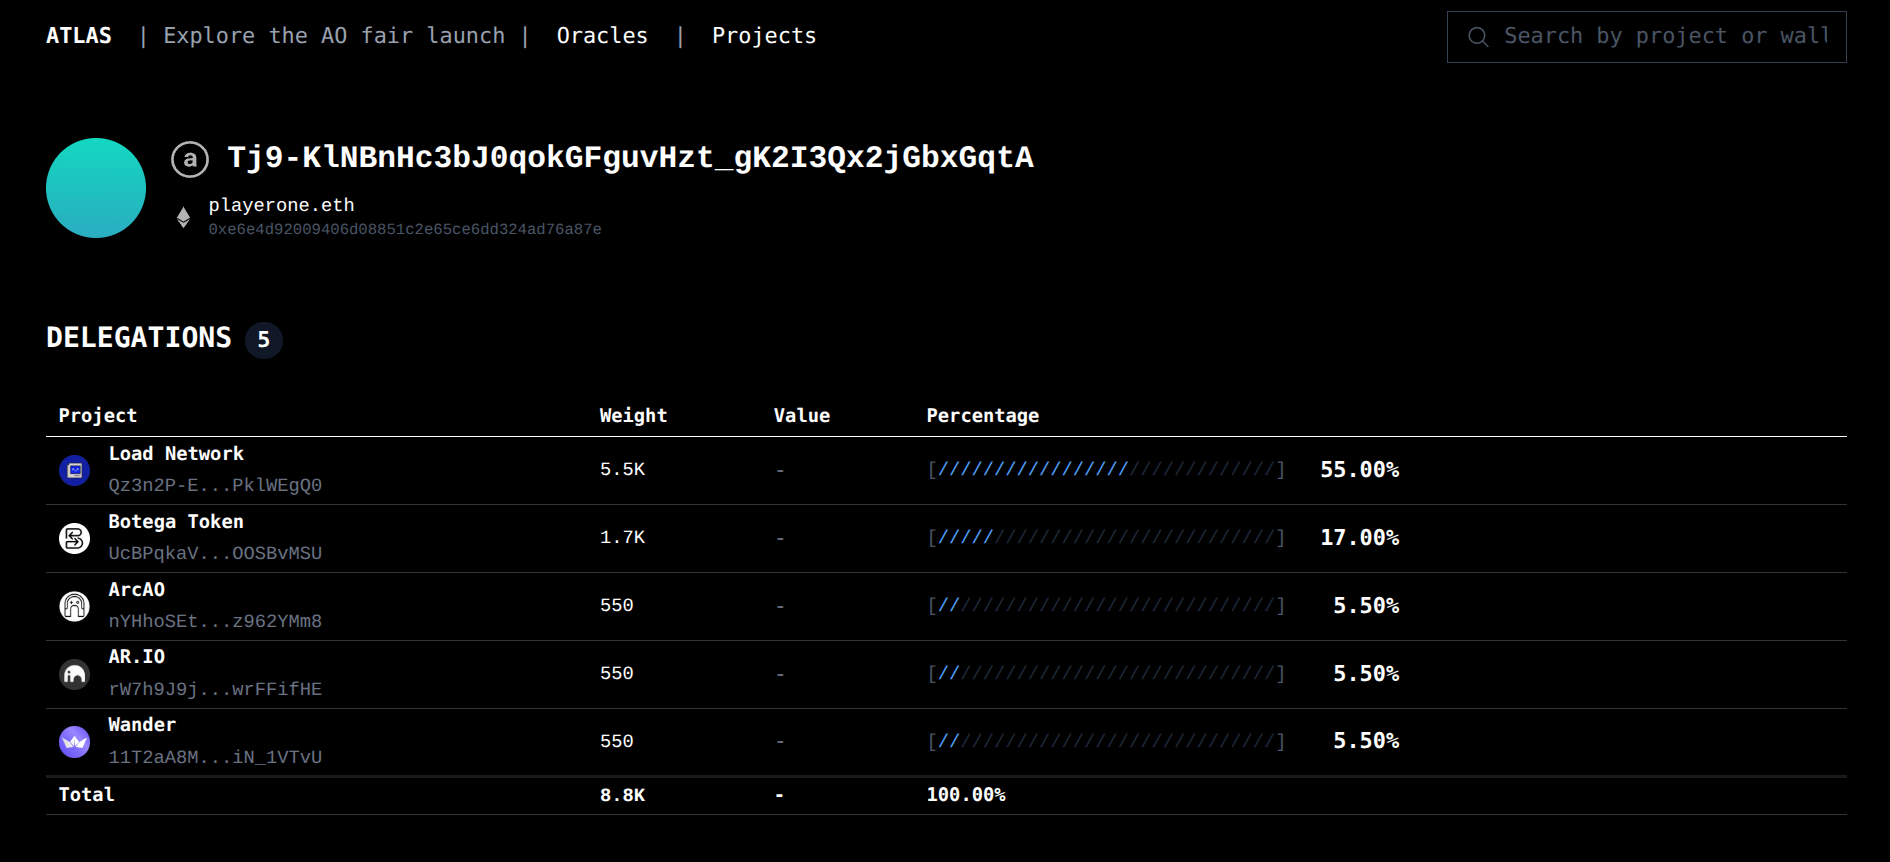Image resolution: width=1890 pixels, height=862 pixels.
Task: Go to ATLAS home logo
Action: tap(79, 36)
